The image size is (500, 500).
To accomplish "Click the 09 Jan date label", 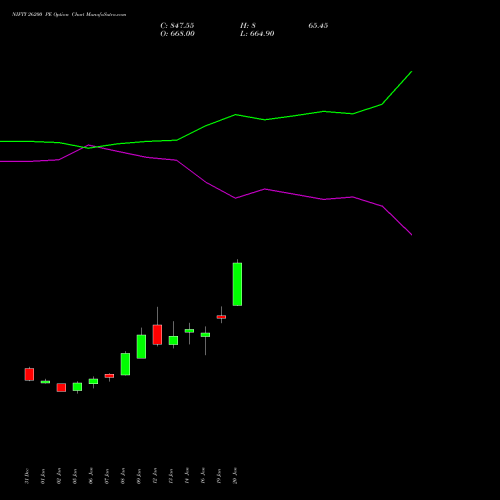I will 139,476.
